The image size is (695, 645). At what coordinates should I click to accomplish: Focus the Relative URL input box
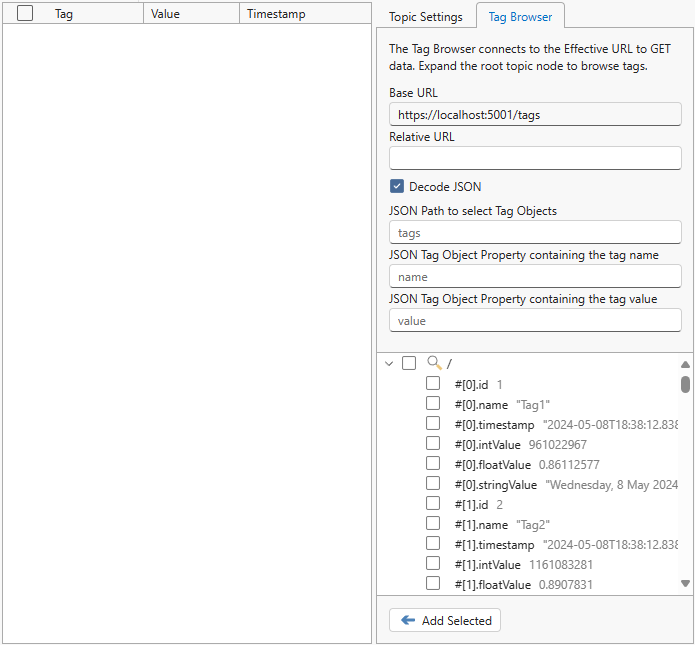tap(535, 158)
